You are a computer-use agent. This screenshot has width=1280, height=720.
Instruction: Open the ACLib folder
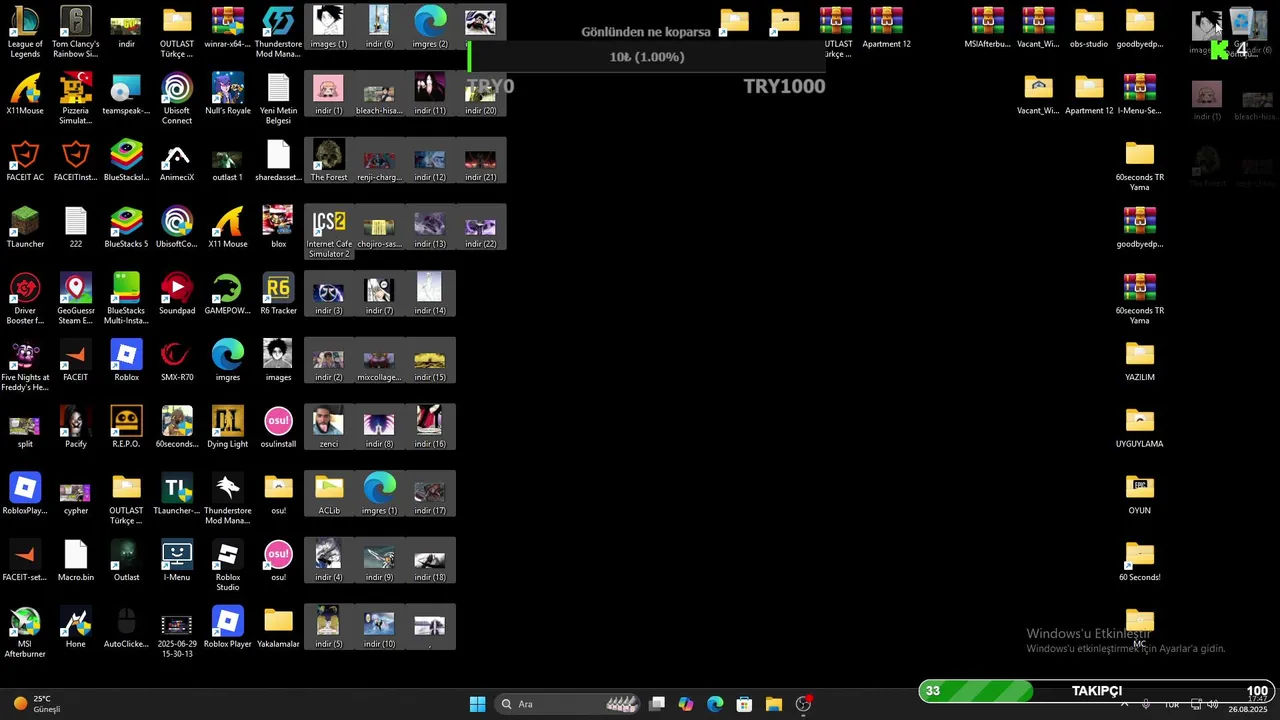tap(329, 494)
